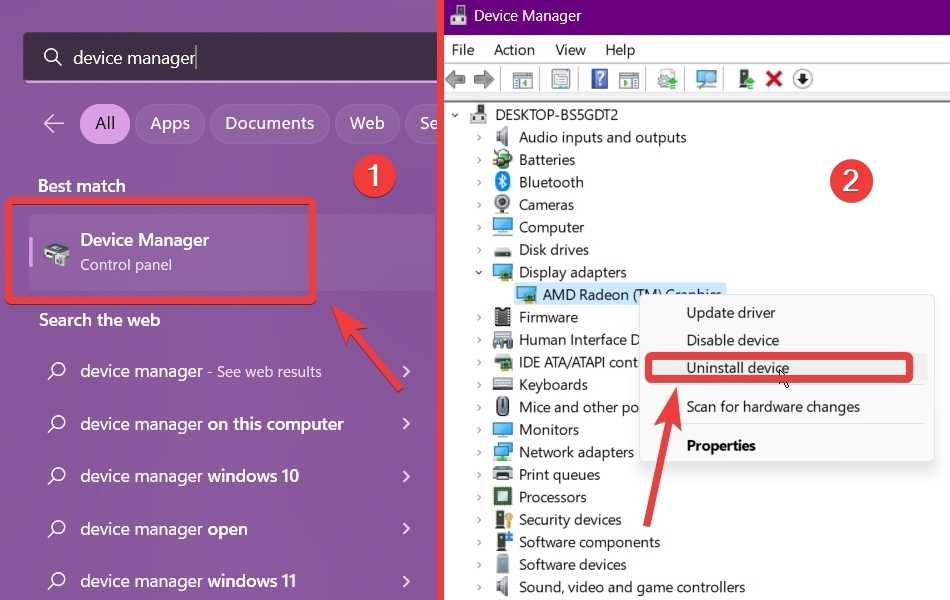Open the Help menu

coord(620,50)
